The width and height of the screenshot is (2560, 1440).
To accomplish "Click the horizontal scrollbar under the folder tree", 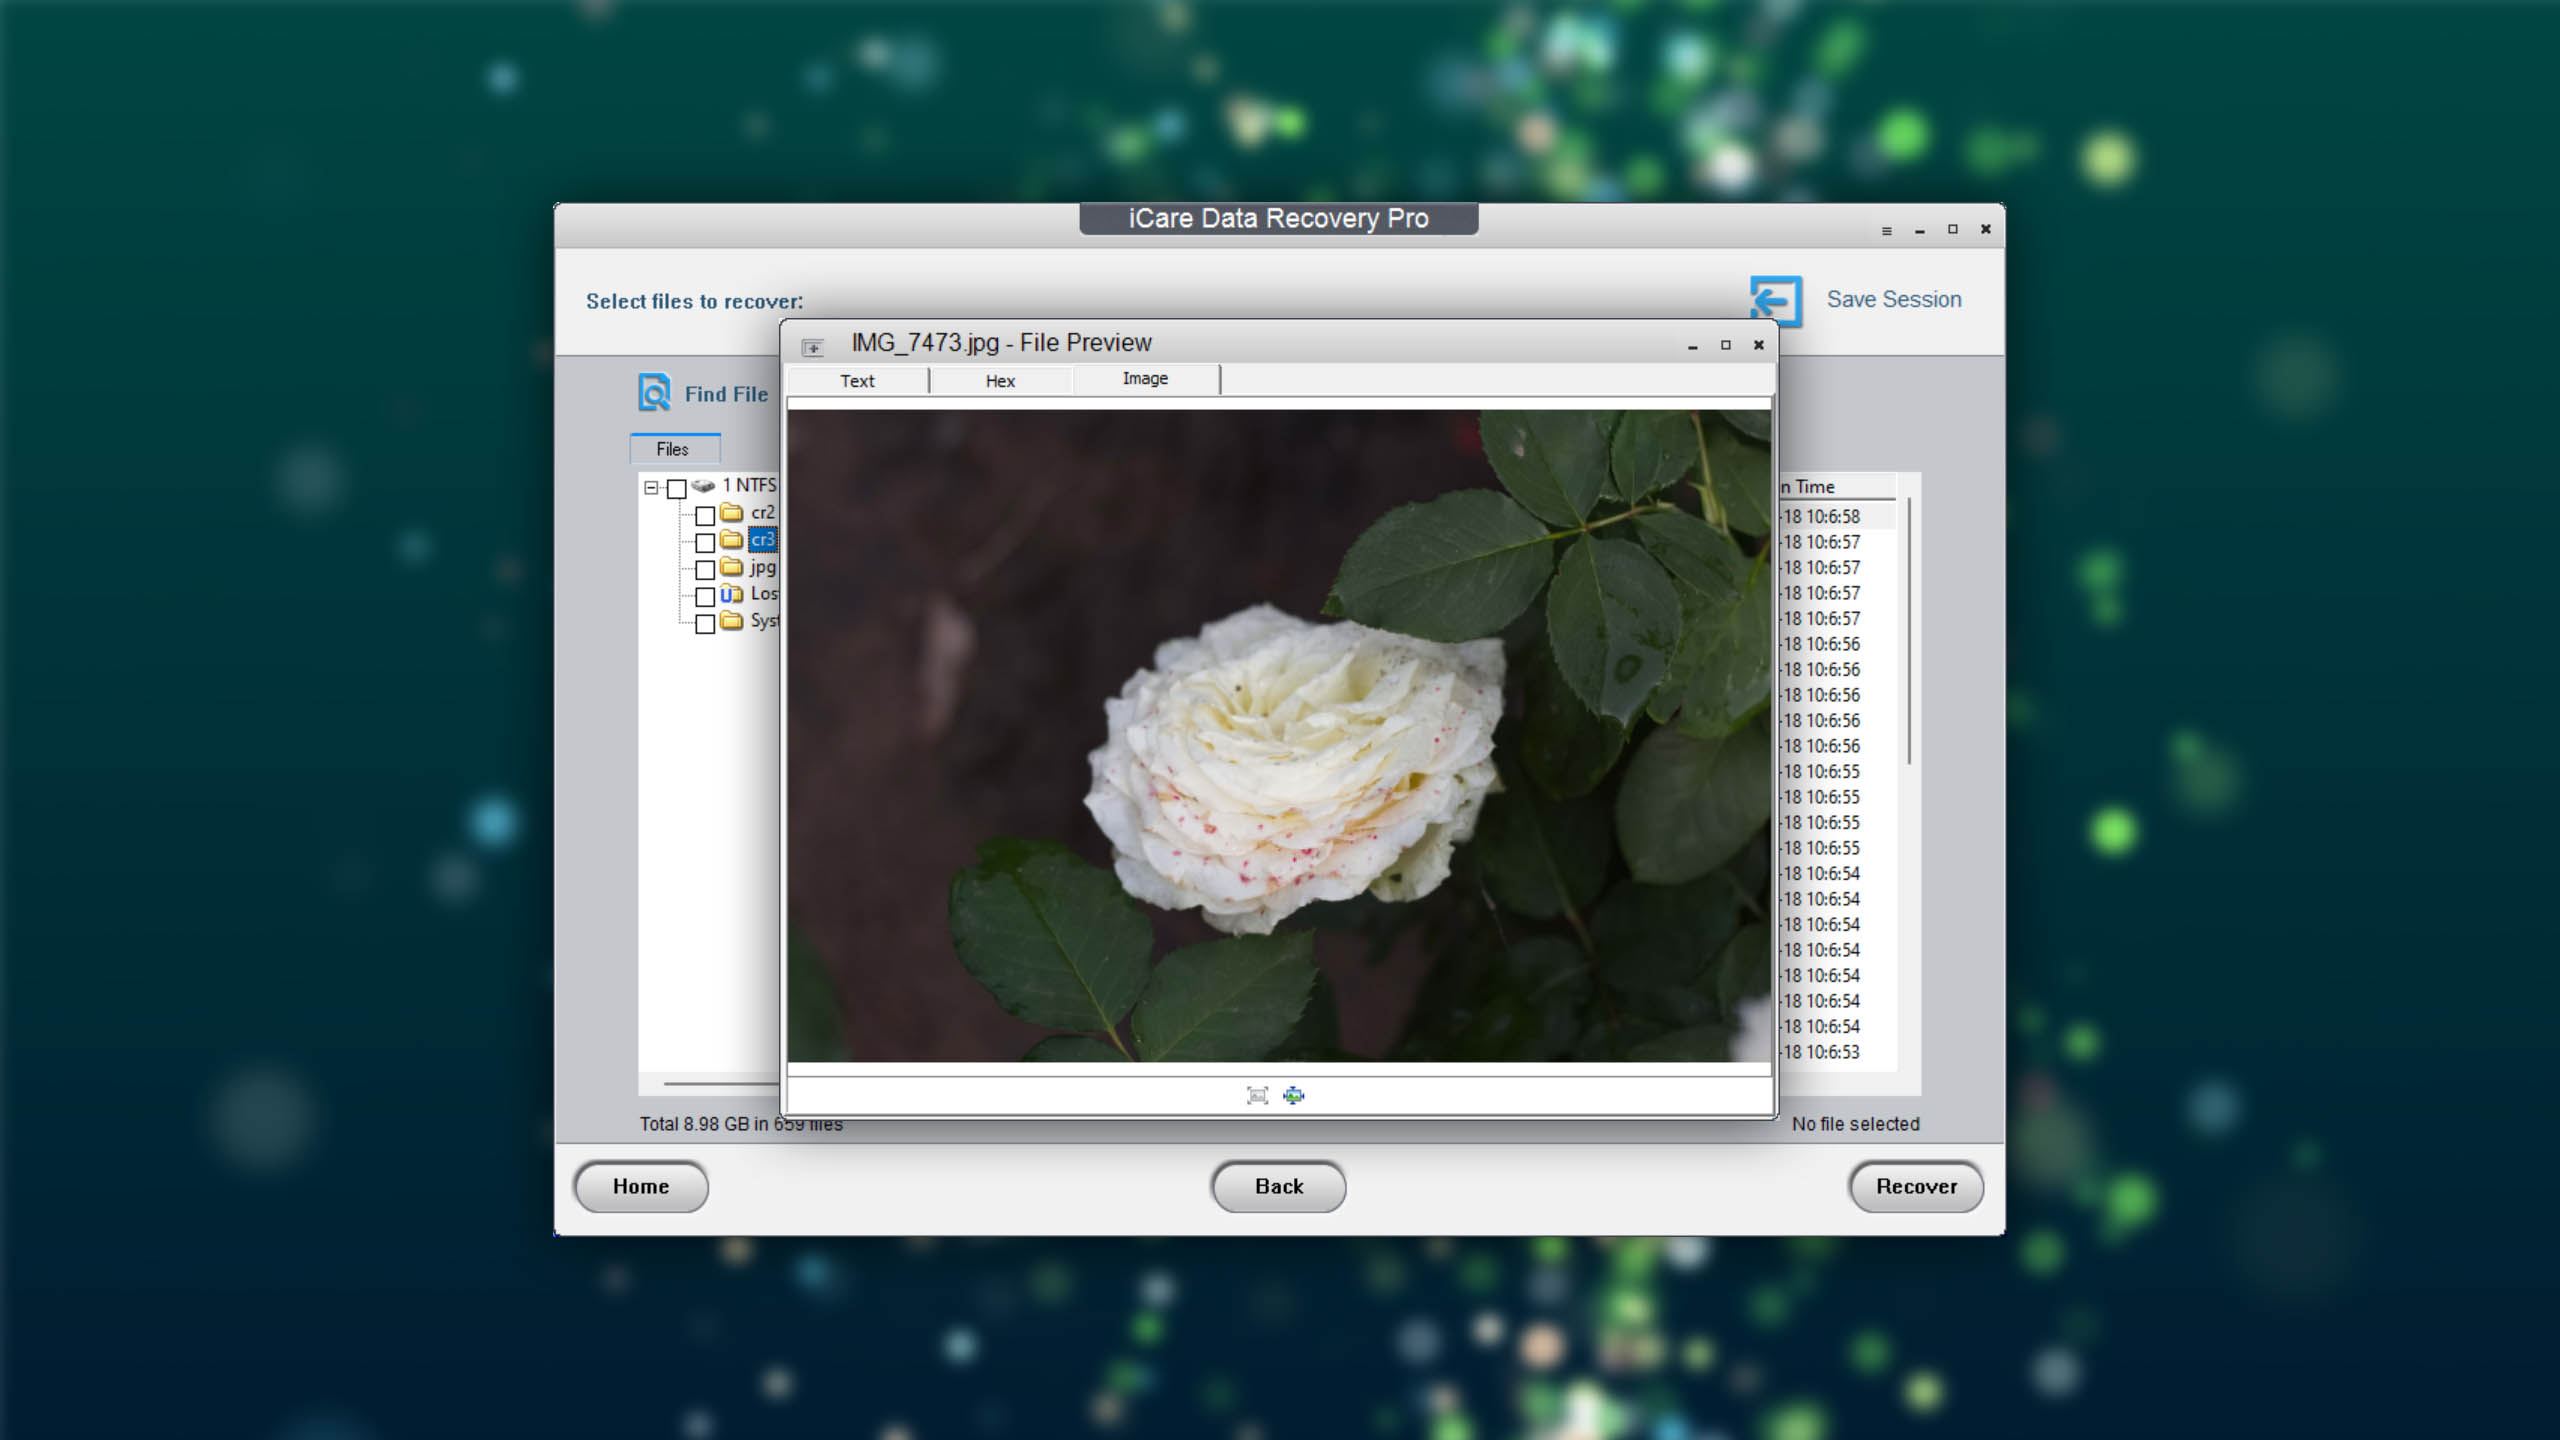I will click(721, 1084).
